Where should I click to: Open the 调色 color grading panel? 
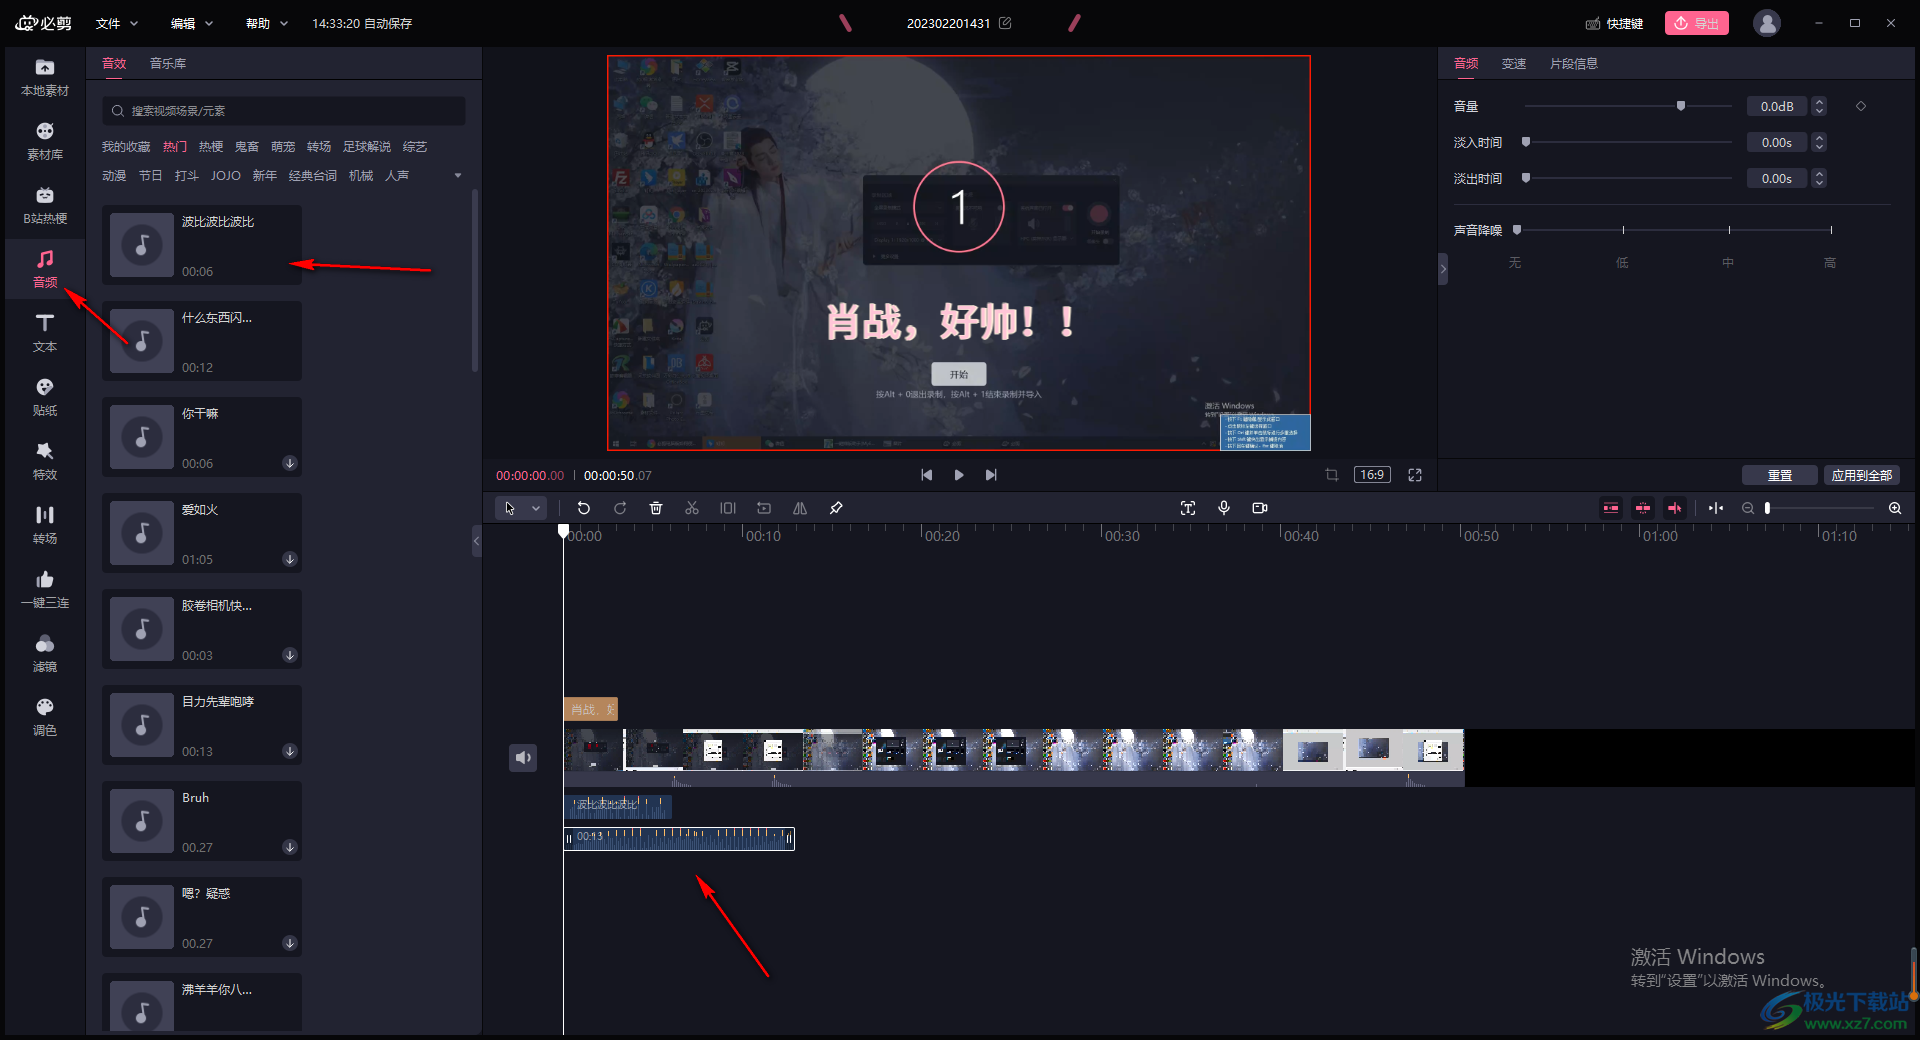tap(45, 717)
